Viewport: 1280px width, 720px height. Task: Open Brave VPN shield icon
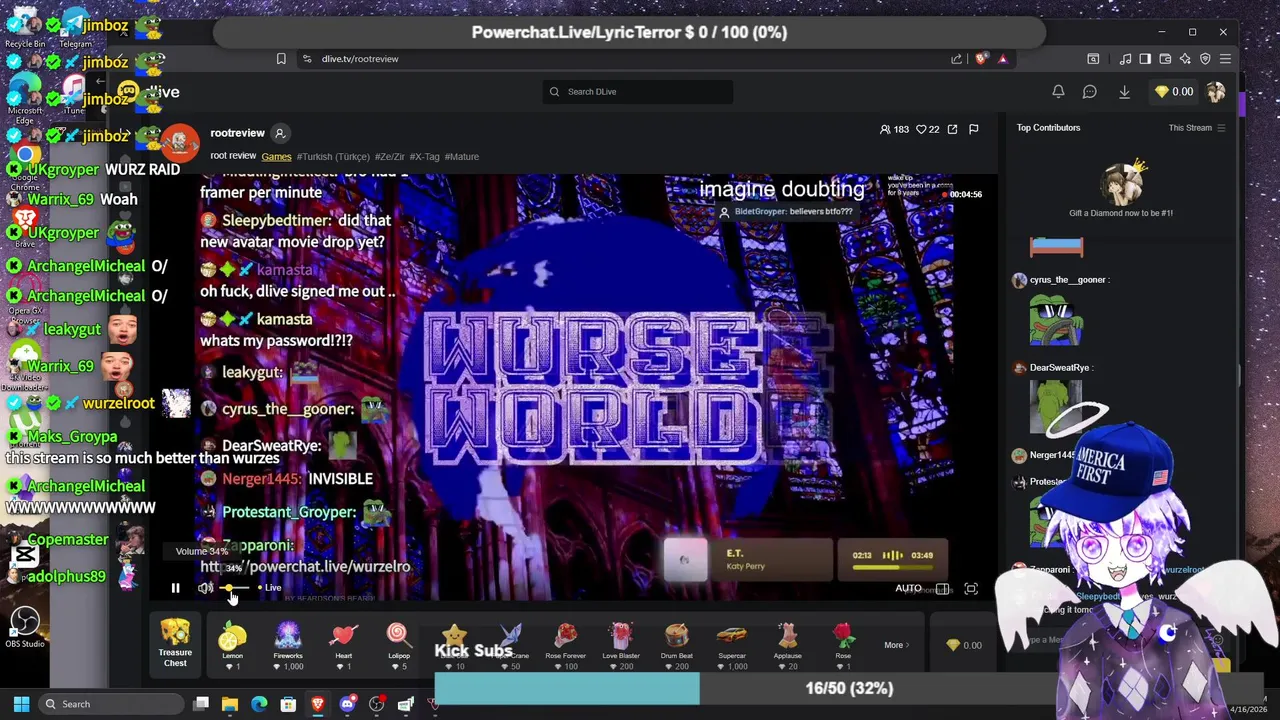pyautogui.click(x=1205, y=59)
